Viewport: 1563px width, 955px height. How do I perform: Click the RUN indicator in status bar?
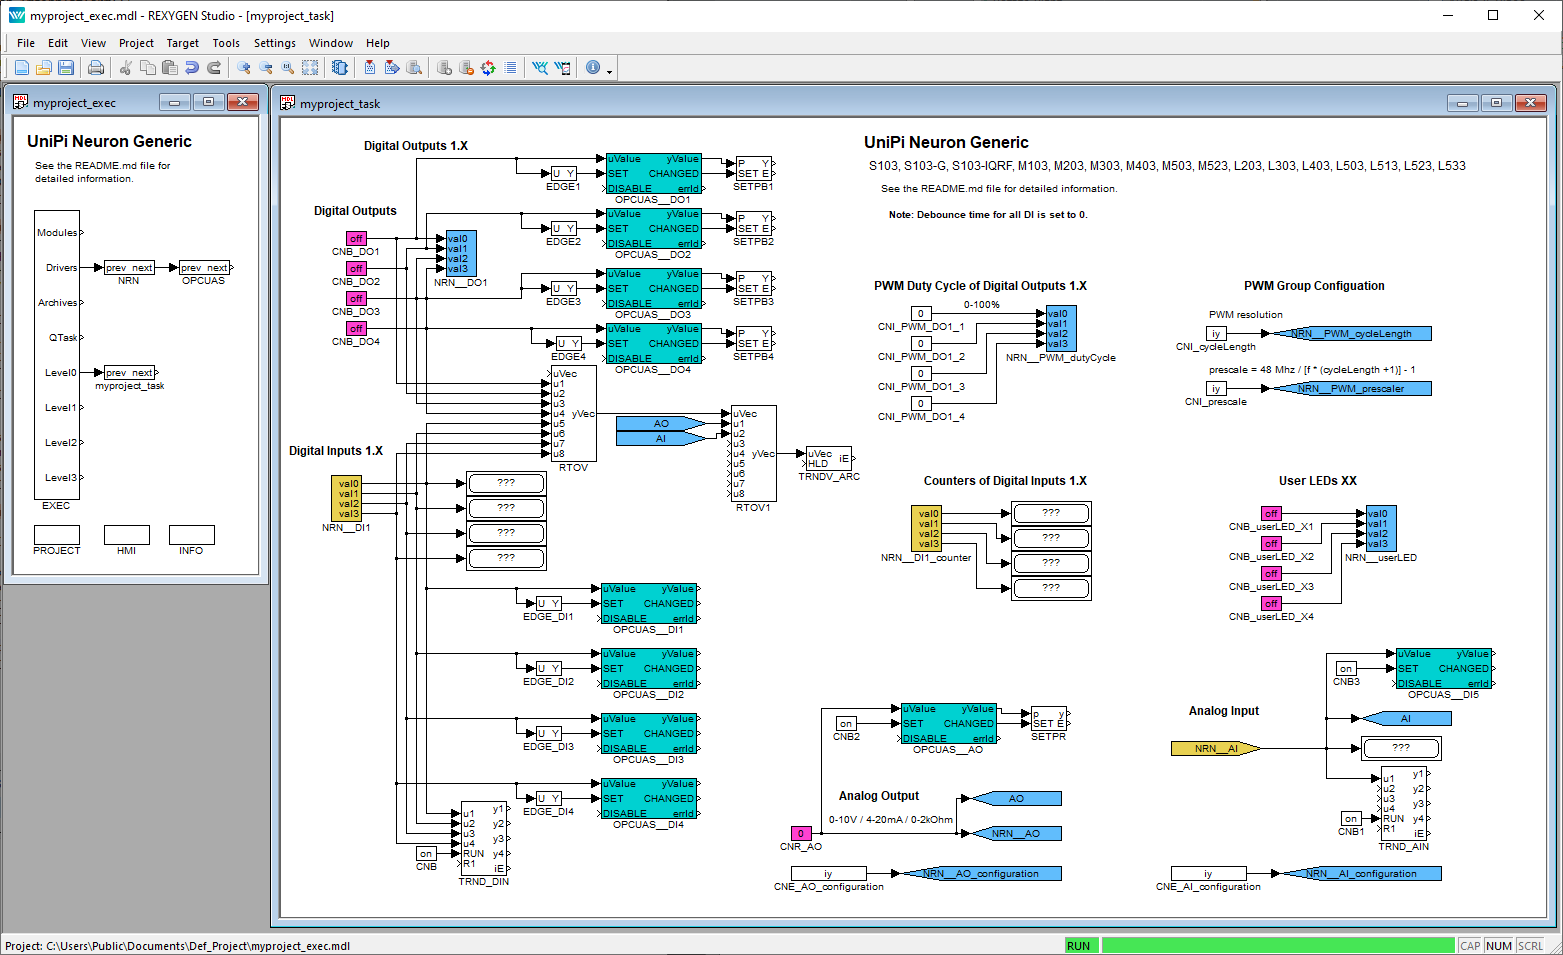1082,946
